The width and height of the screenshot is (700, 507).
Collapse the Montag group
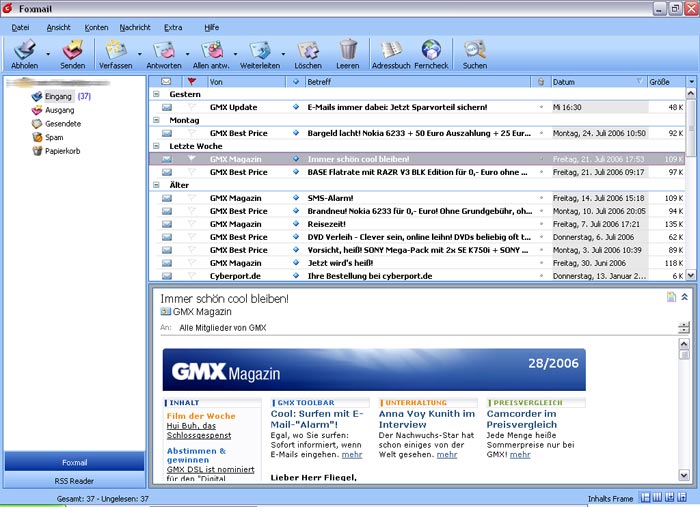point(156,120)
